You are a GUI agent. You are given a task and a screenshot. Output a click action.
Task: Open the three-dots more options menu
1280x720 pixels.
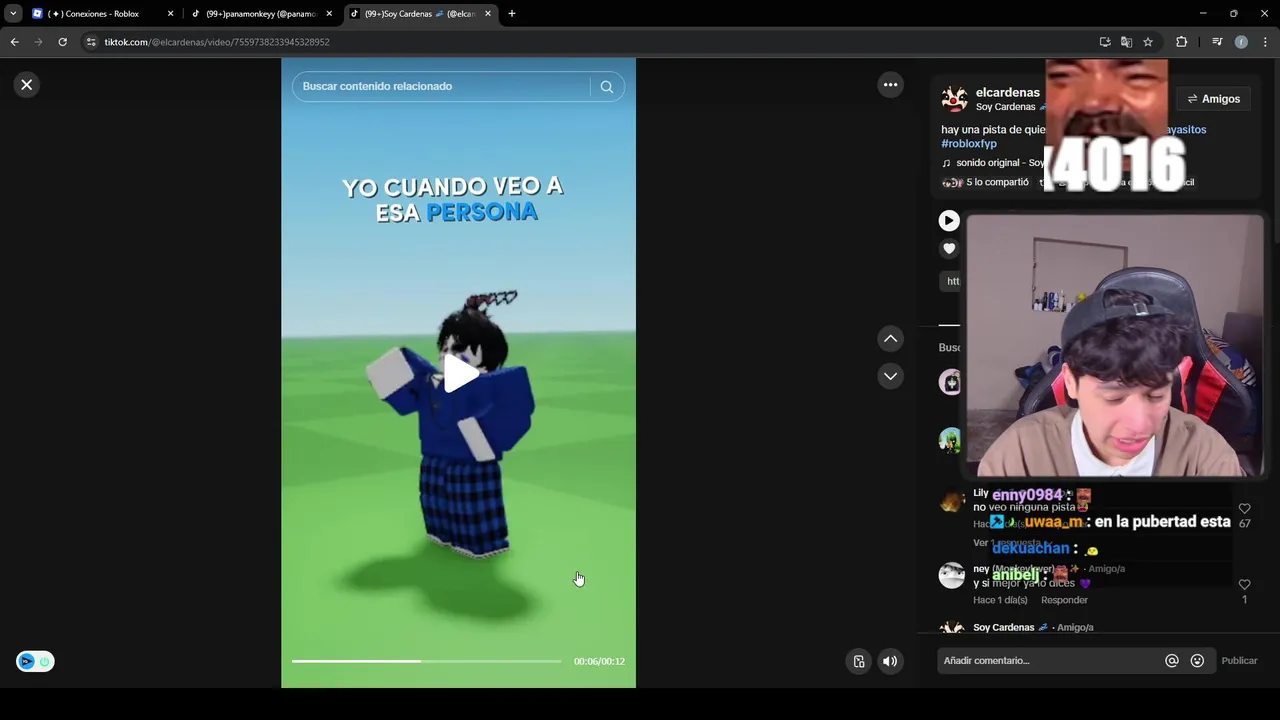pos(891,85)
